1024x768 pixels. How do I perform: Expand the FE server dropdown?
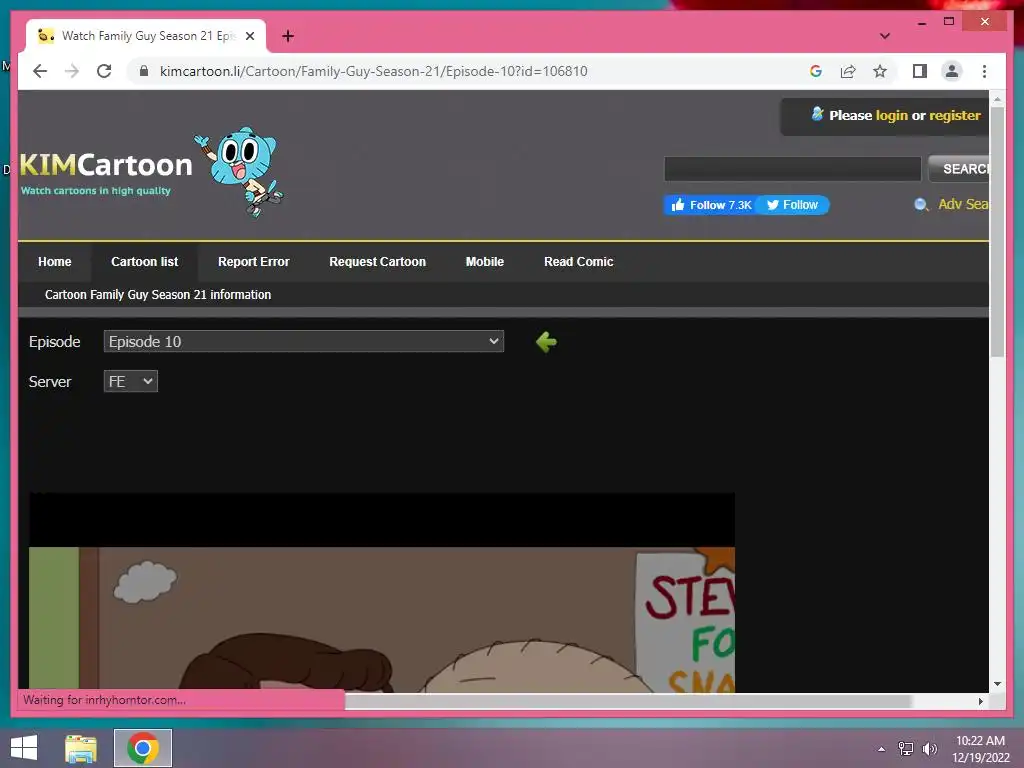(131, 381)
